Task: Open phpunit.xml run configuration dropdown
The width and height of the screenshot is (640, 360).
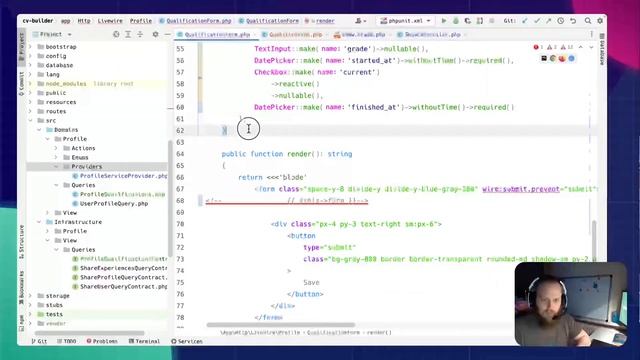Action: tap(405, 21)
